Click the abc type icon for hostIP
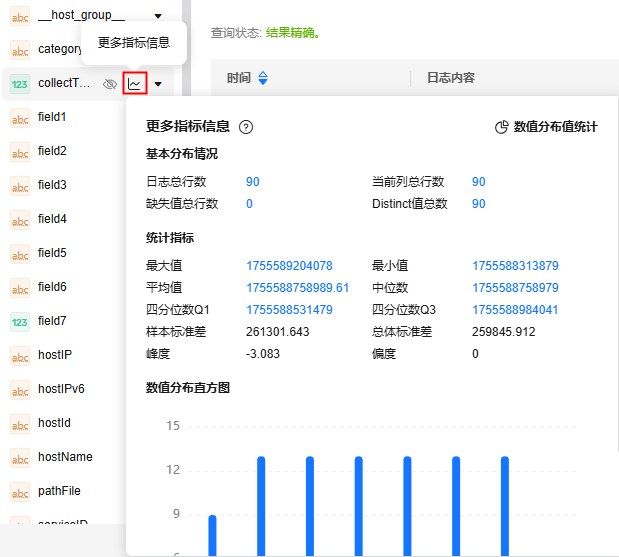 20,356
